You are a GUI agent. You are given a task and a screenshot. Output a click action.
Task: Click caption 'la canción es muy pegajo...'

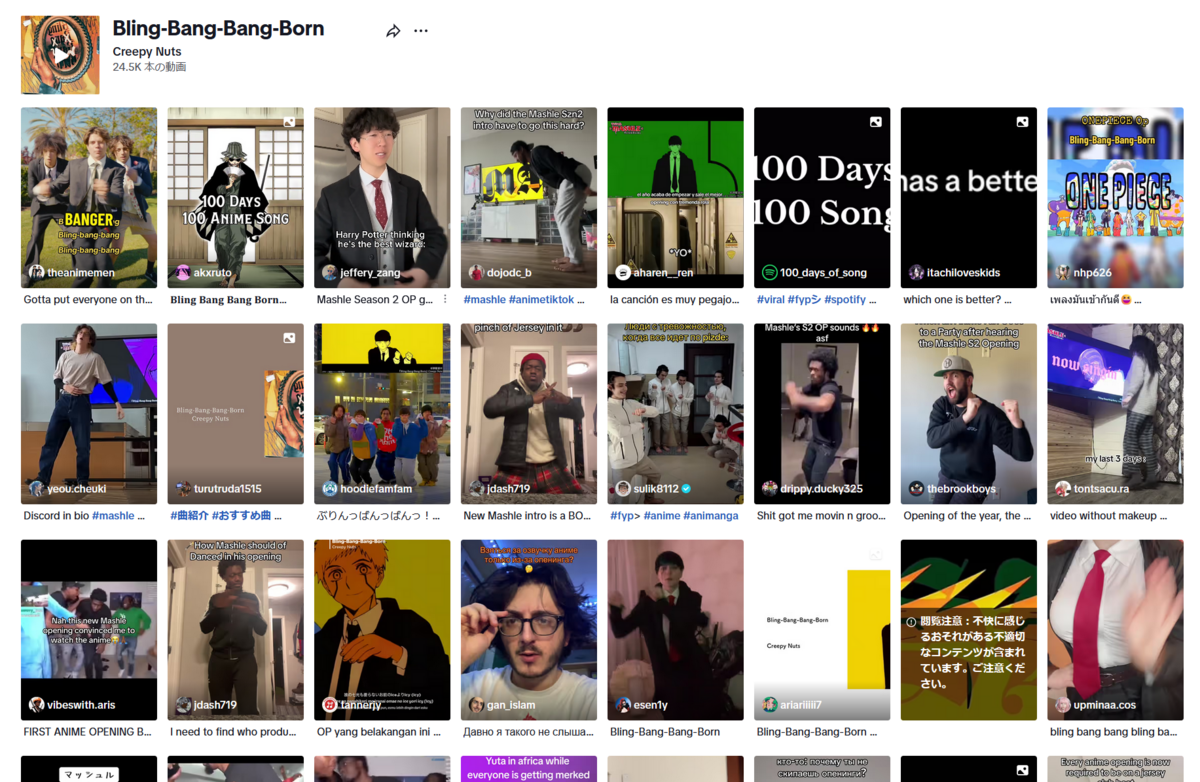click(x=675, y=299)
